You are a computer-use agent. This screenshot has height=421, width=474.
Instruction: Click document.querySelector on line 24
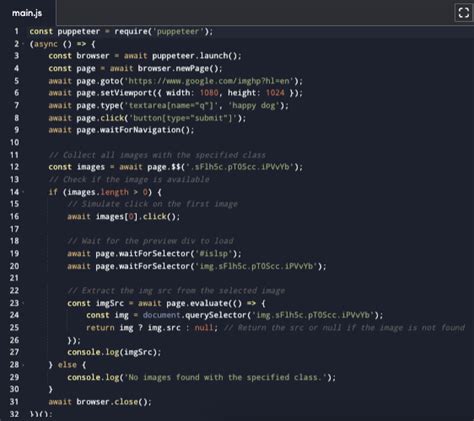[x=194, y=315]
